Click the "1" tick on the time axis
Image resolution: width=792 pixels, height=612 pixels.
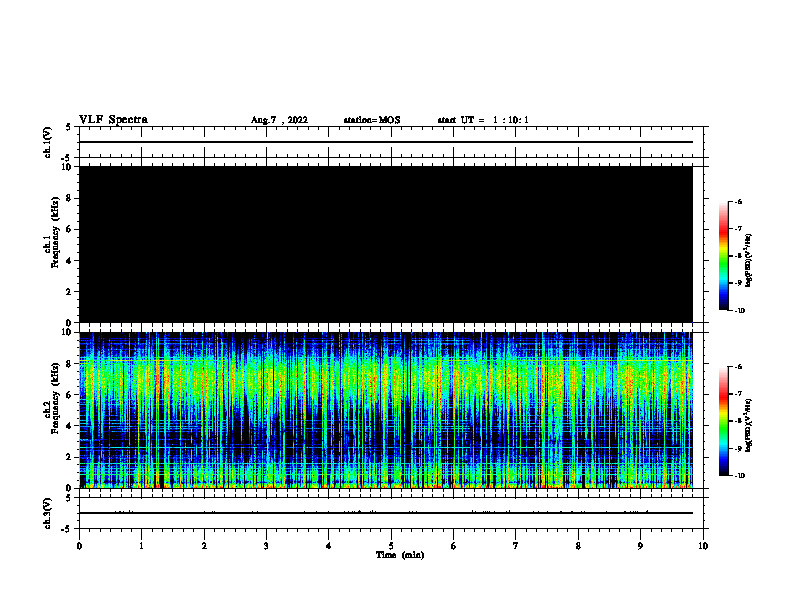click(x=141, y=546)
